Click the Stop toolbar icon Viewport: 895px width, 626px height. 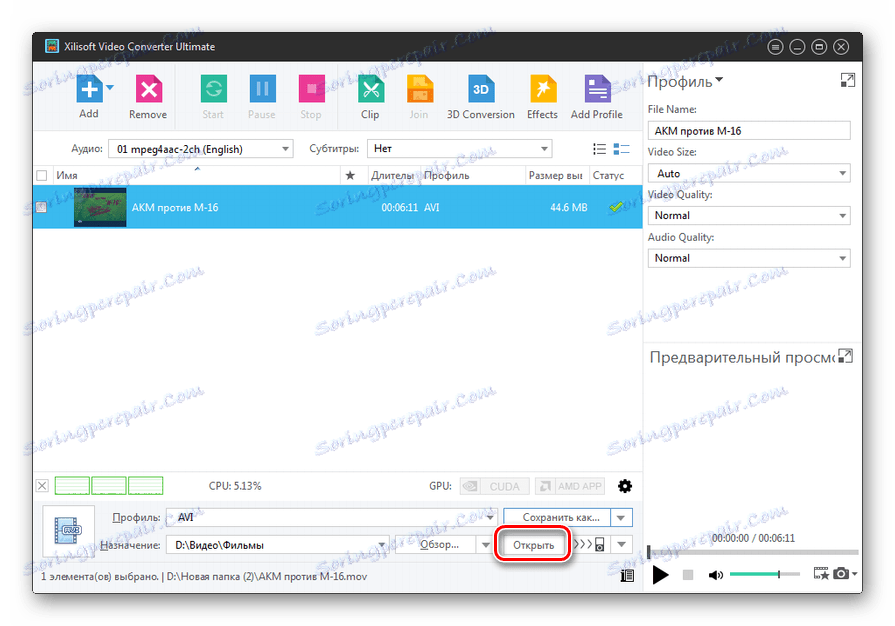pos(311,89)
